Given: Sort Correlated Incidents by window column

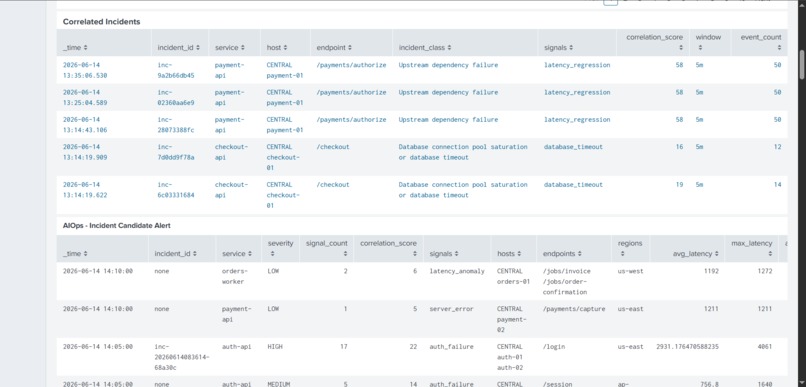Looking at the screenshot, I should (708, 42).
